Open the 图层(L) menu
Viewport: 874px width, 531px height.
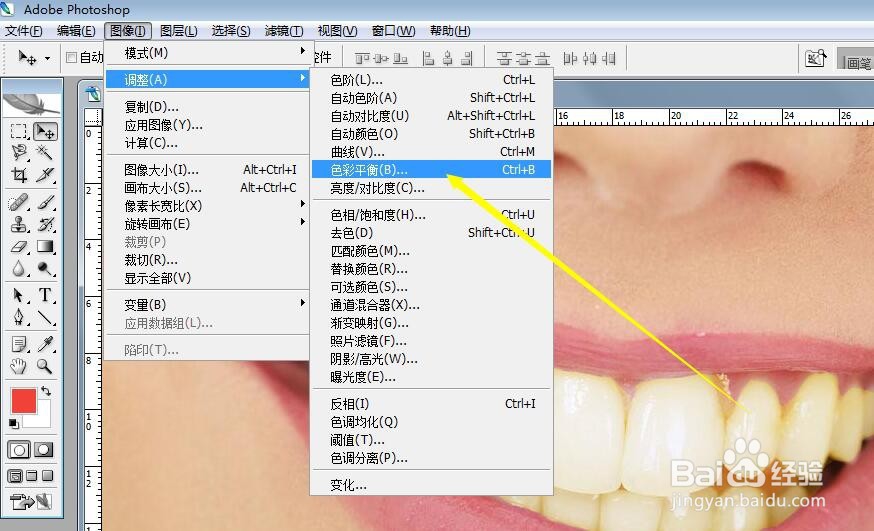click(x=178, y=31)
